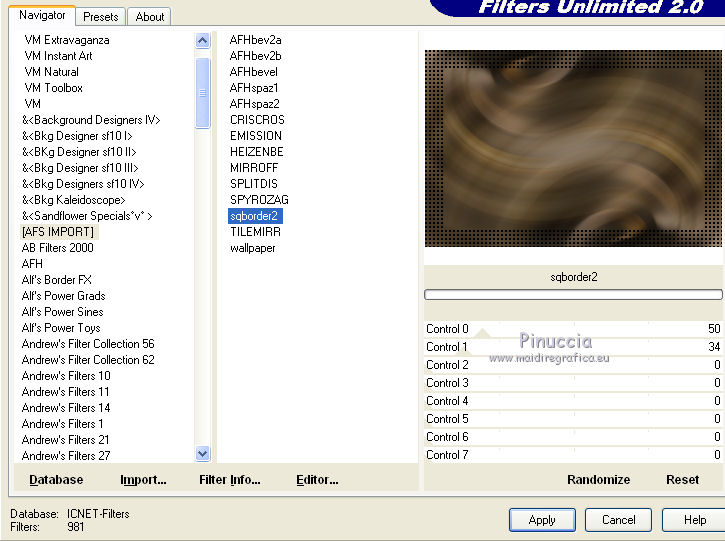Select VM Instant Art category
The height and width of the screenshot is (541, 725).
click(58, 56)
